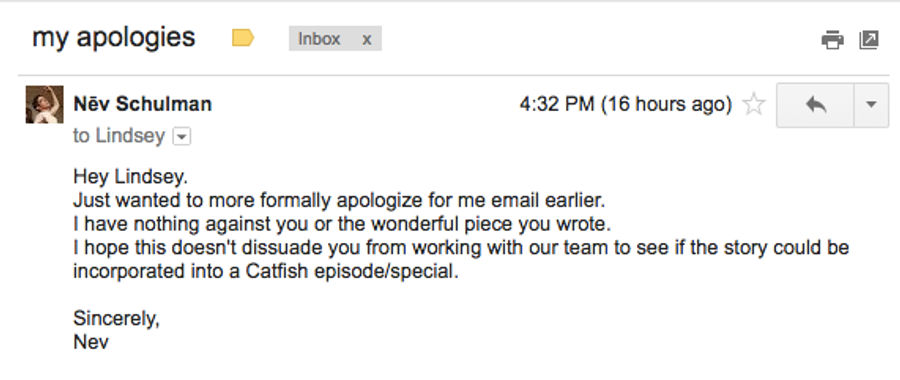Open the sender's profile photo thumbnail
The height and width of the screenshot is (380, 900).
[x=44, y=104]
